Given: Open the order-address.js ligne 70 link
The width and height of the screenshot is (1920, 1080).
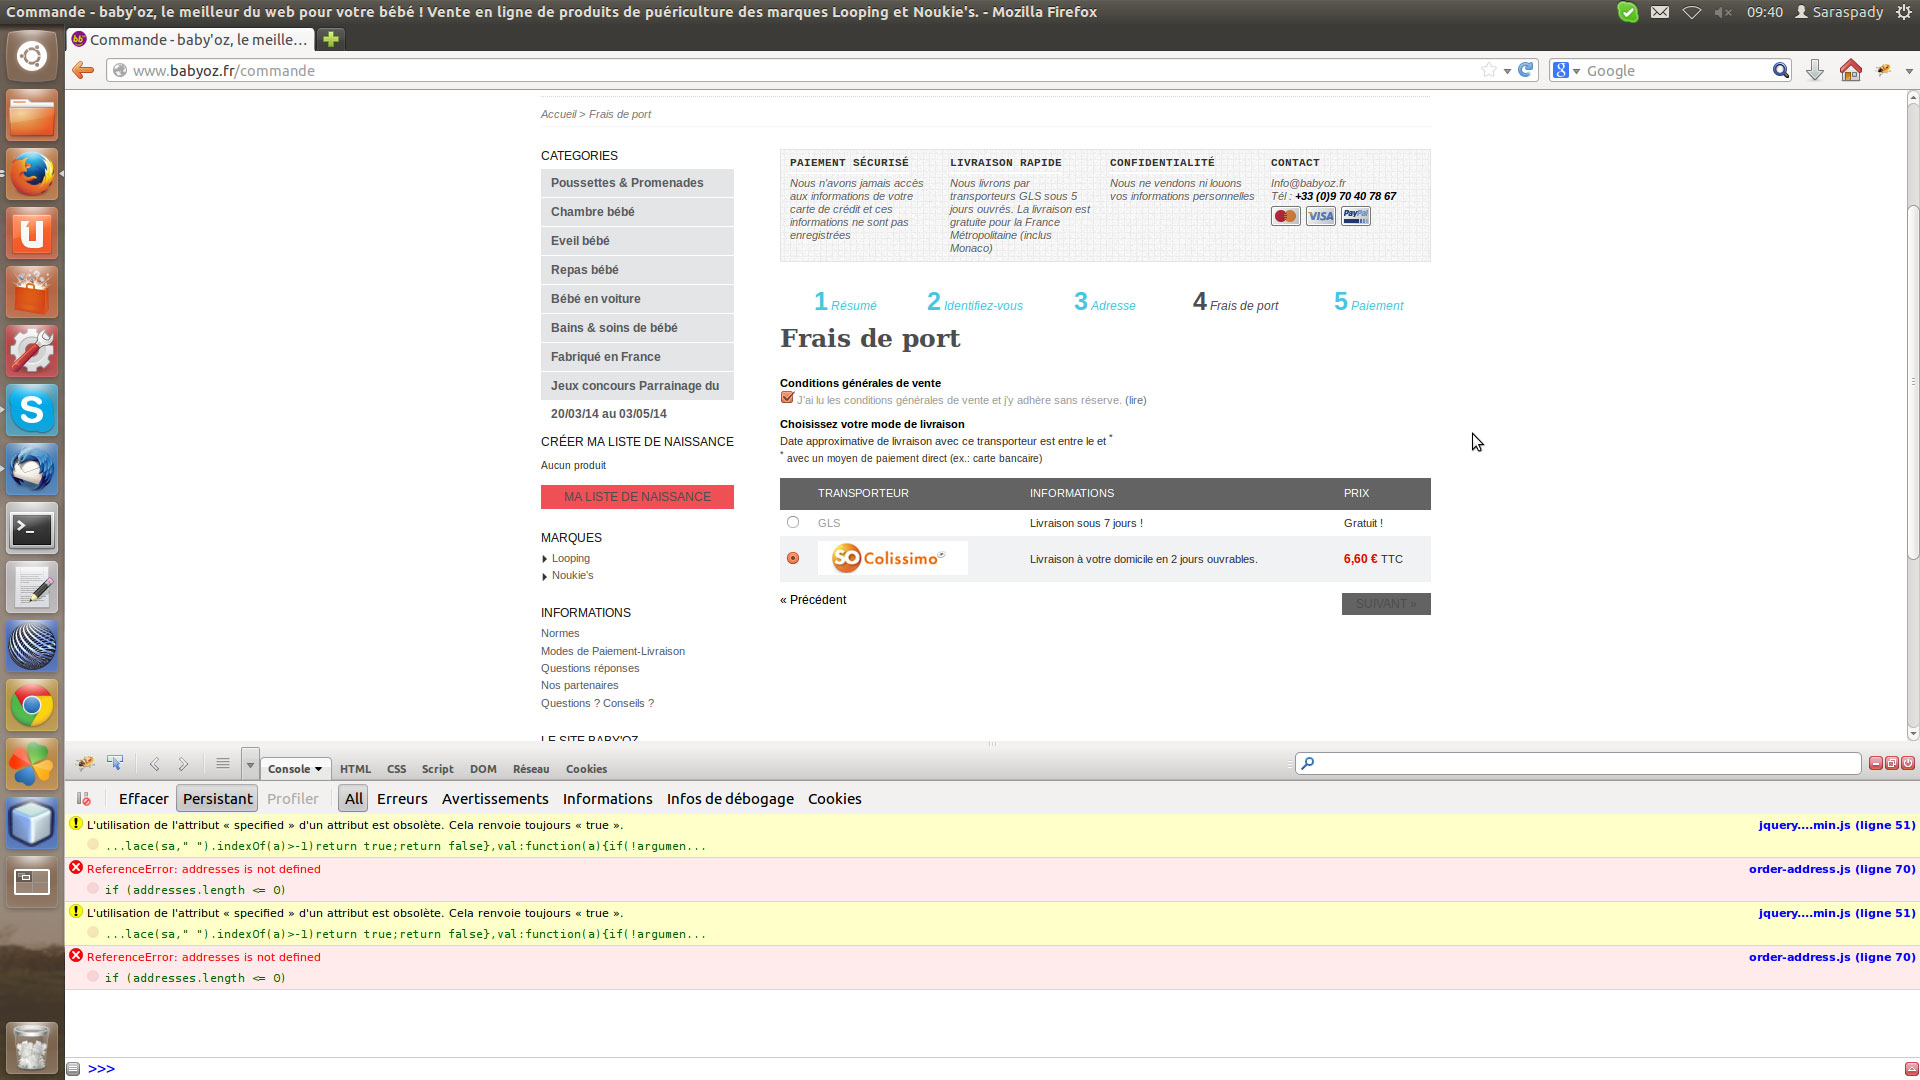Looking at the screenshot, I should coord(1831,869).
